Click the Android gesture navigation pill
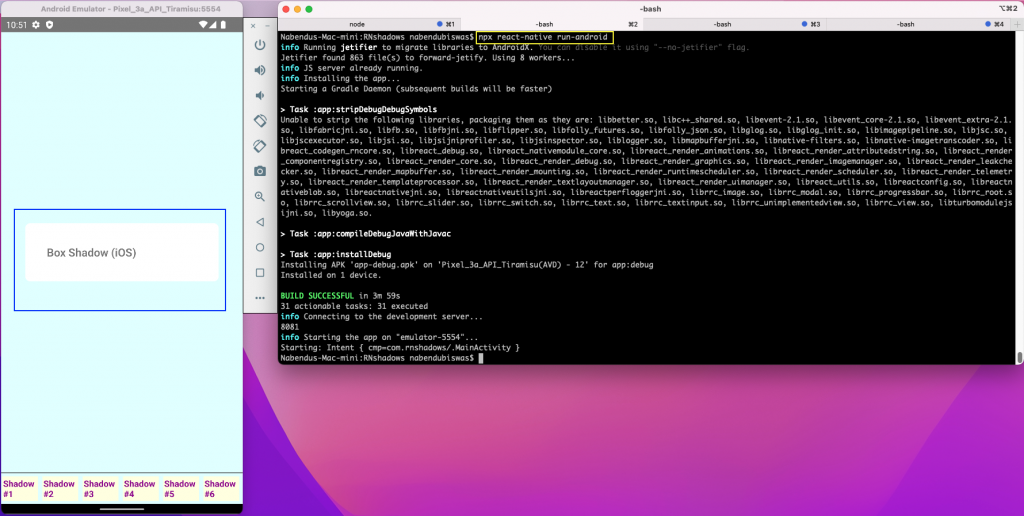This screenshot has width=1024, height=516. pyautogui.click(x=121, y=509)
